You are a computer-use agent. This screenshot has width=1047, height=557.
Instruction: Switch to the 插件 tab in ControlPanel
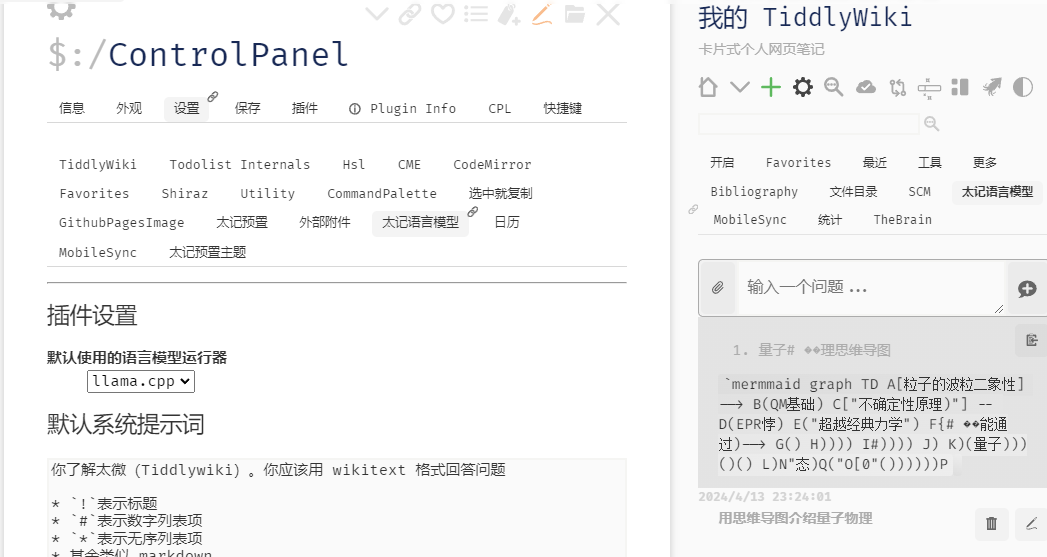pos(305,109)
